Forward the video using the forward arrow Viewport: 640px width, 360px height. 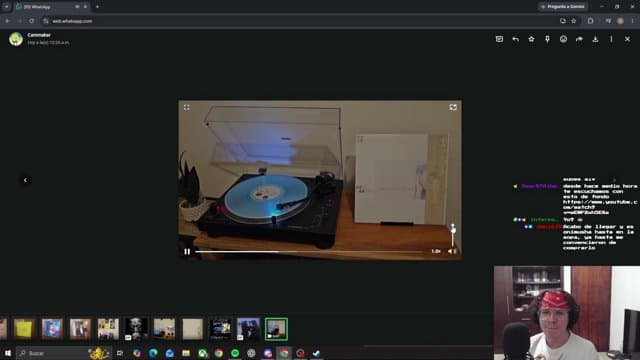tap(579, 39)
